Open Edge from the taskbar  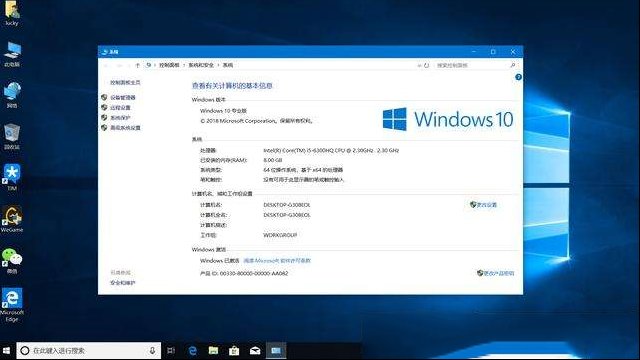pos(193,351)
